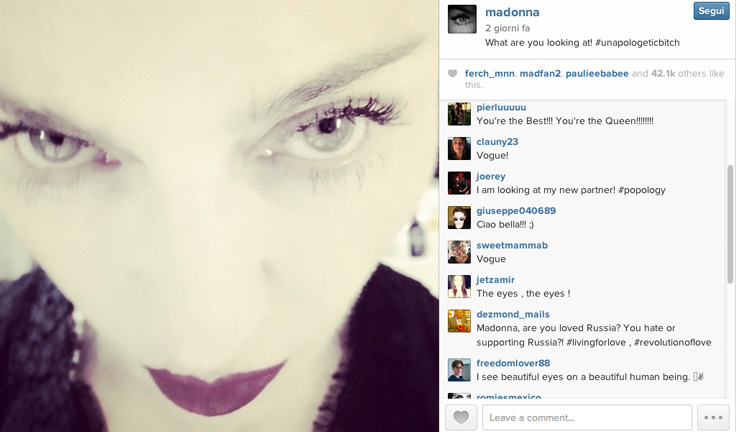Image resolution: width=736 pixels, height=432 pixels.
Task: Click the gray heart beside likes list
Action: coord(452,73)
